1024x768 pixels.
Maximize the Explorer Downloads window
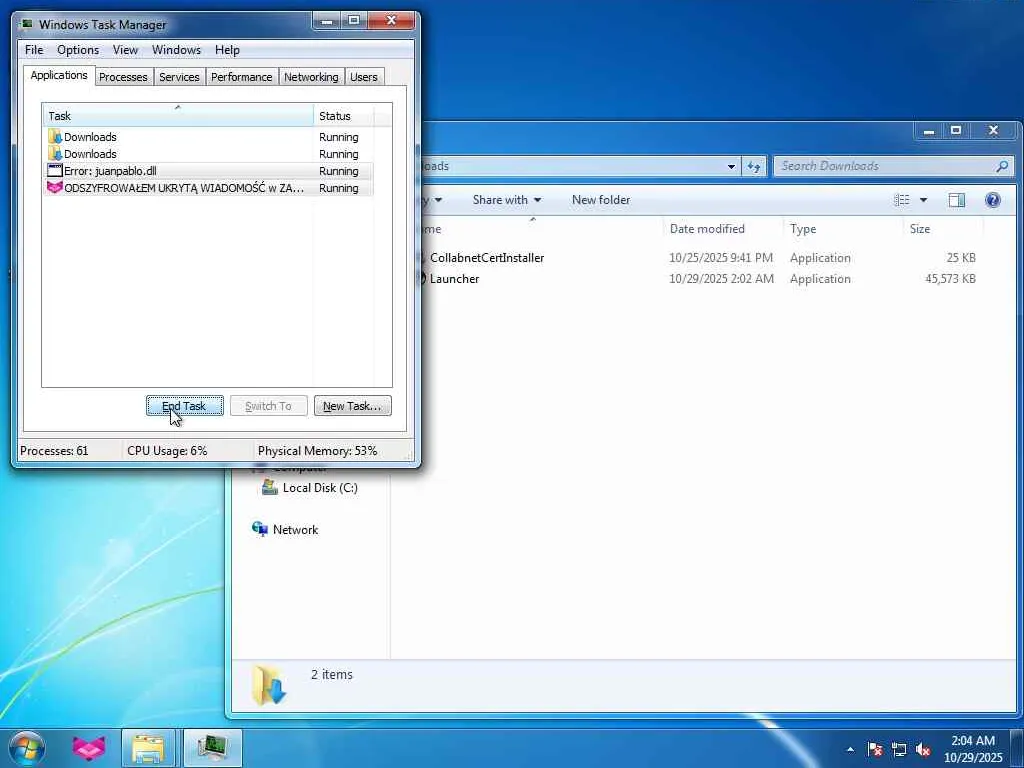click(956, 130)
